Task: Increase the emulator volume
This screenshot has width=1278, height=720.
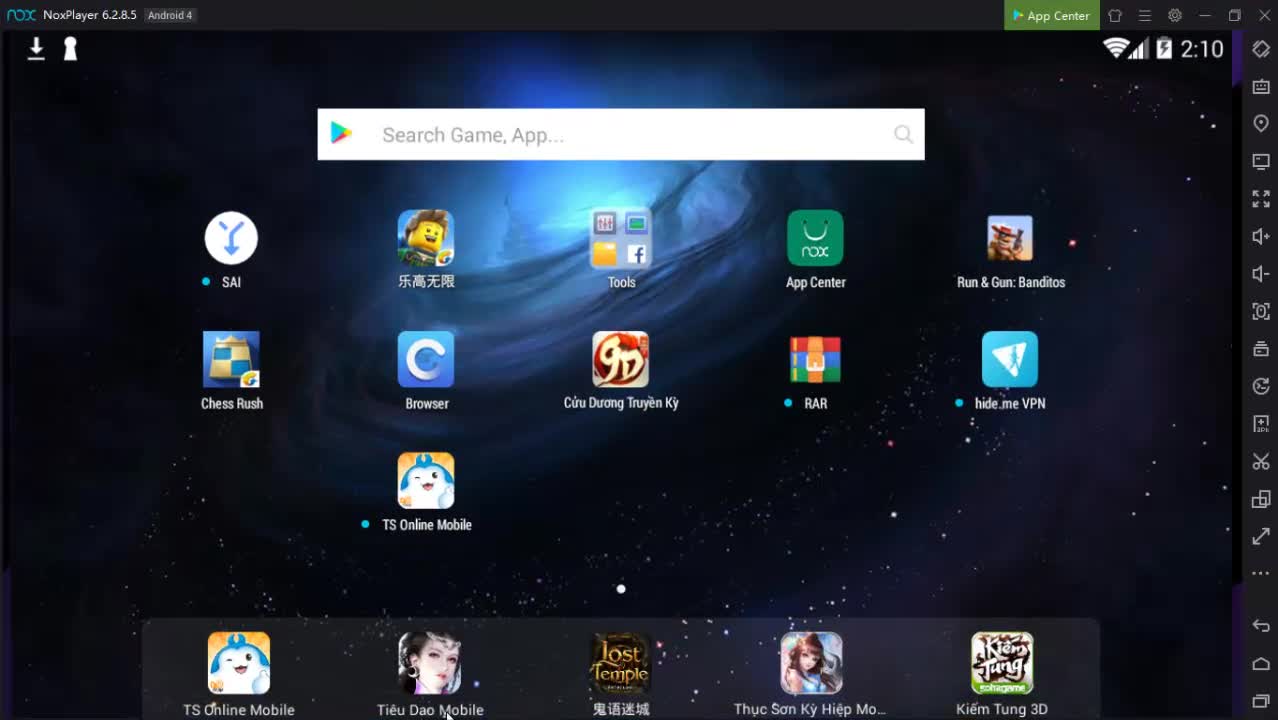Action: coord(1261,237)
